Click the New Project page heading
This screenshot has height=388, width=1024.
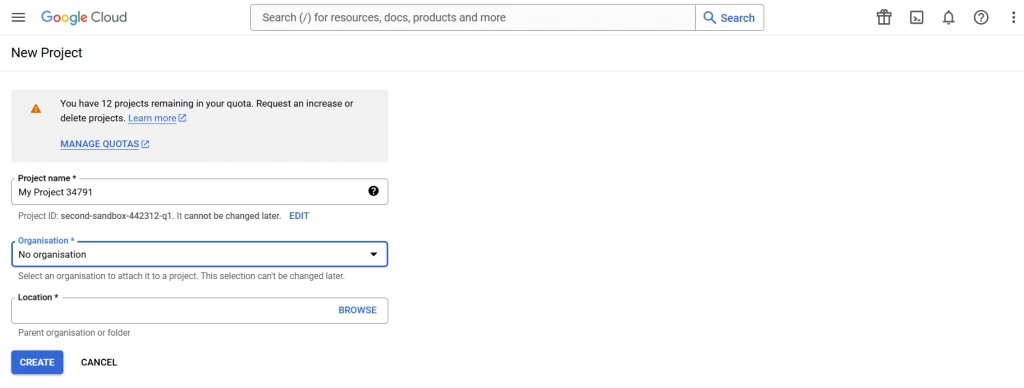[x=47, y=53]
